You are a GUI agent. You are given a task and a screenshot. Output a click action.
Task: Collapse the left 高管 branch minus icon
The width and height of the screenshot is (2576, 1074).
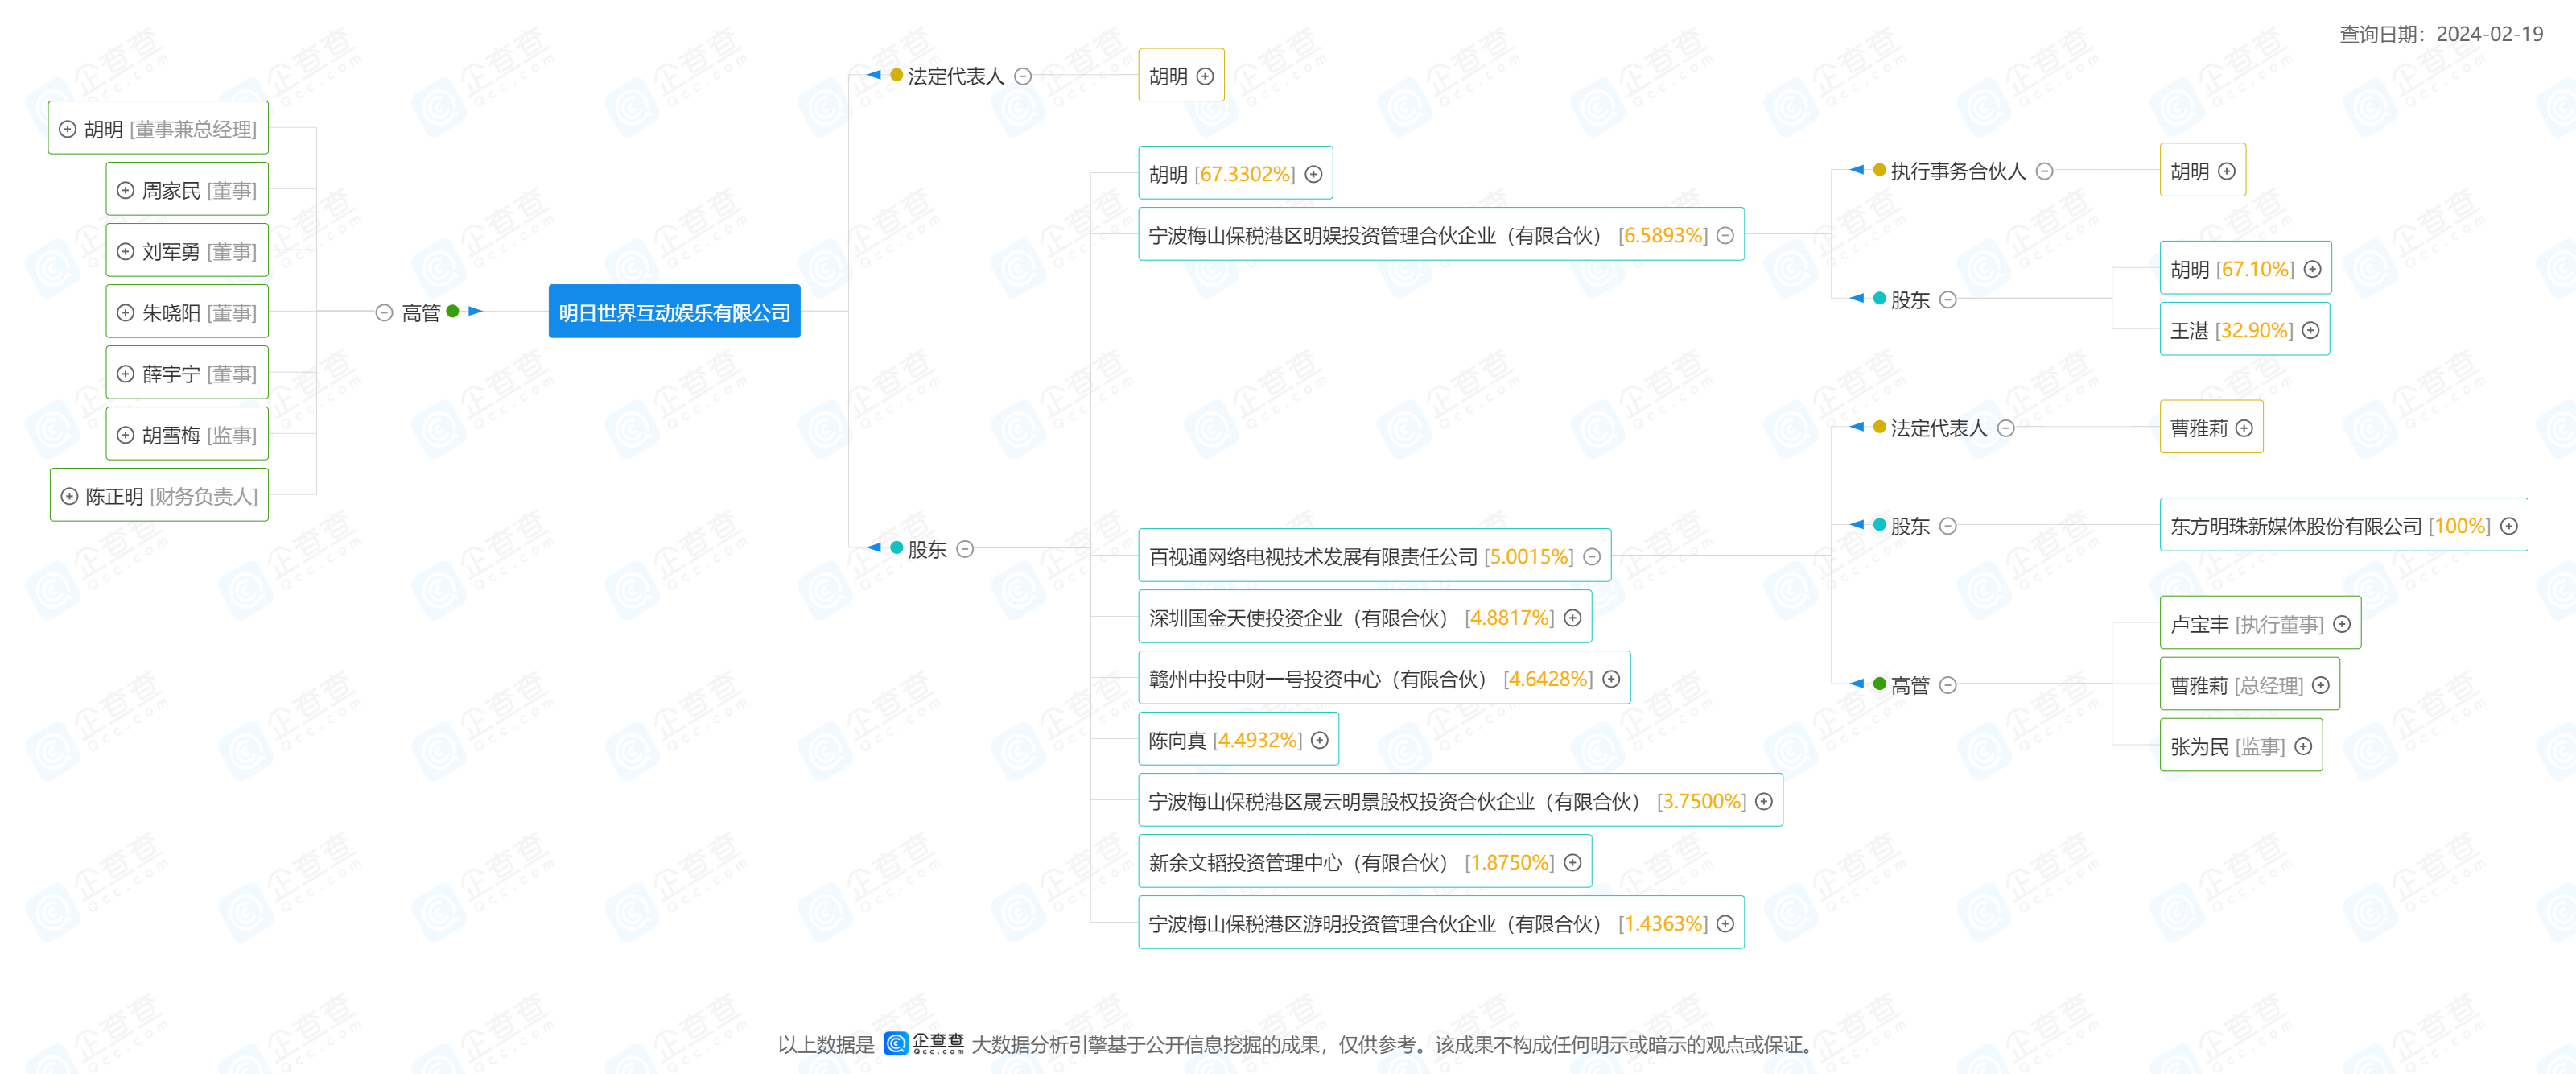point(384,313)
